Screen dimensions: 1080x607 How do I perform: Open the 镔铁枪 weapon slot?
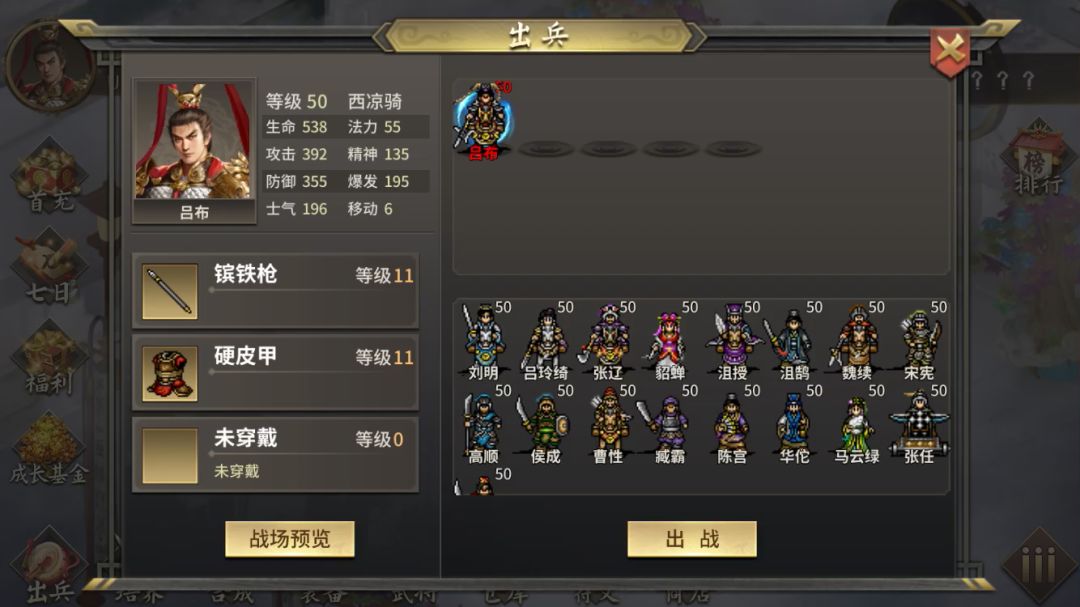pyautogui.click(x=276, y=290)
